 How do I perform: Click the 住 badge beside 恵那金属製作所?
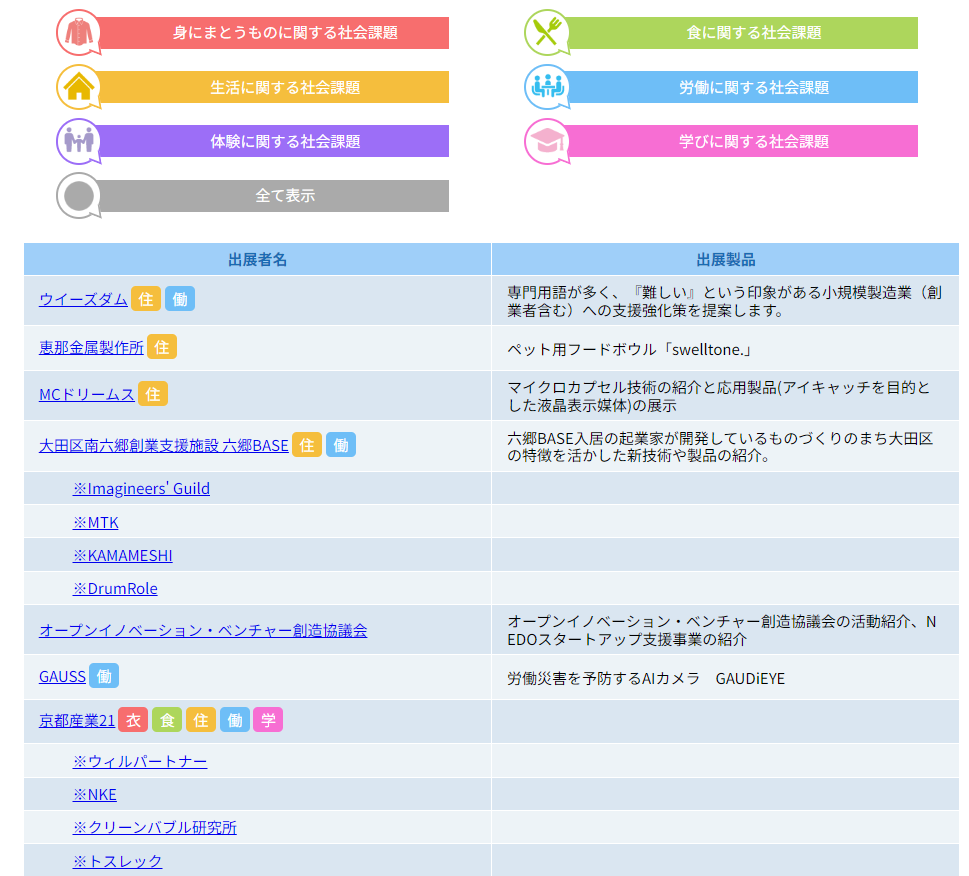(x=162, y=347)
